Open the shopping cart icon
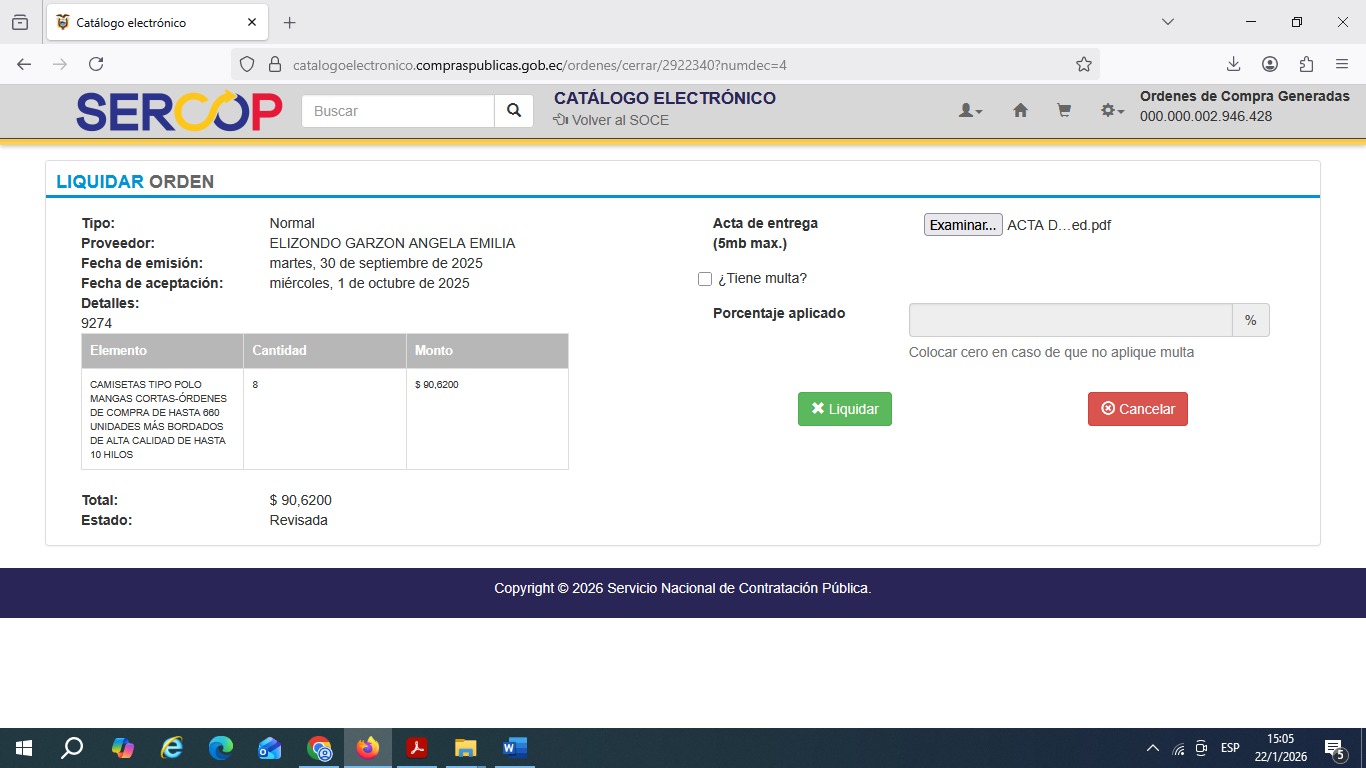Viewport: 1366px width, 768px height. 1064,111
